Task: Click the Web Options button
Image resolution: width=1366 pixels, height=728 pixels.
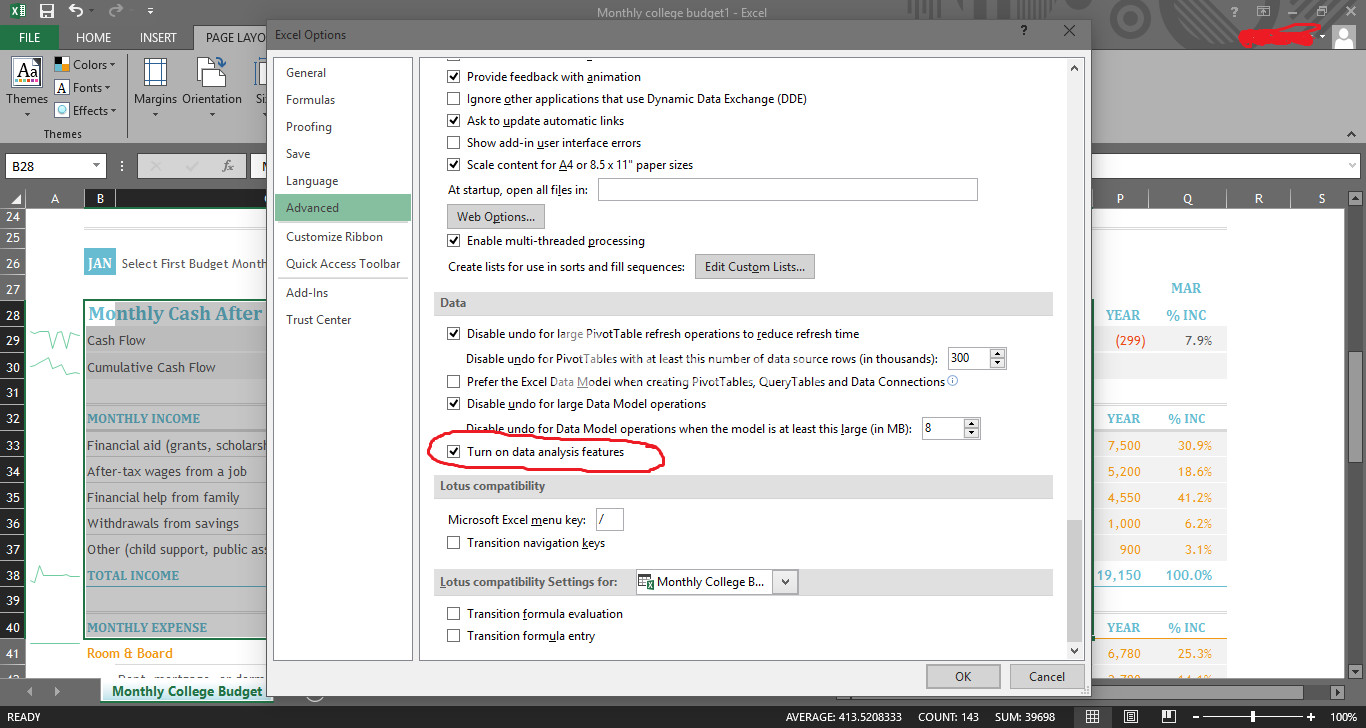Action: pyautogui.click(x=495, y=217)
